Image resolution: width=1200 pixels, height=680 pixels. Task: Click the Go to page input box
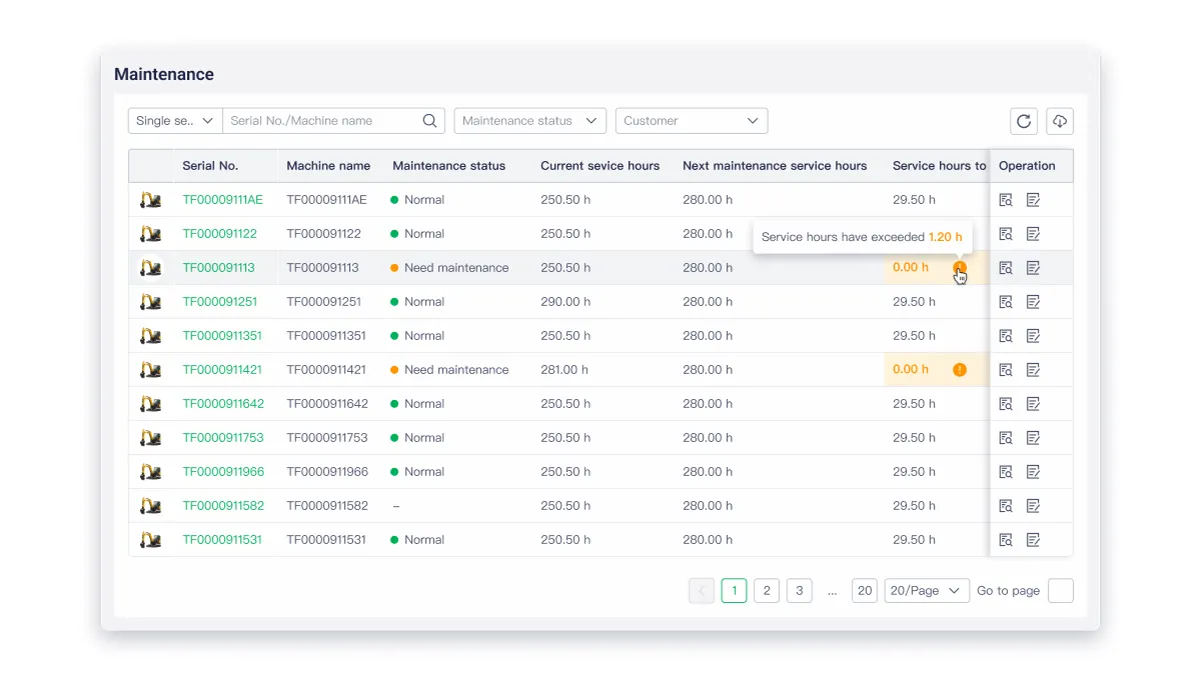pyautogui.click(x=1060, y=591)
